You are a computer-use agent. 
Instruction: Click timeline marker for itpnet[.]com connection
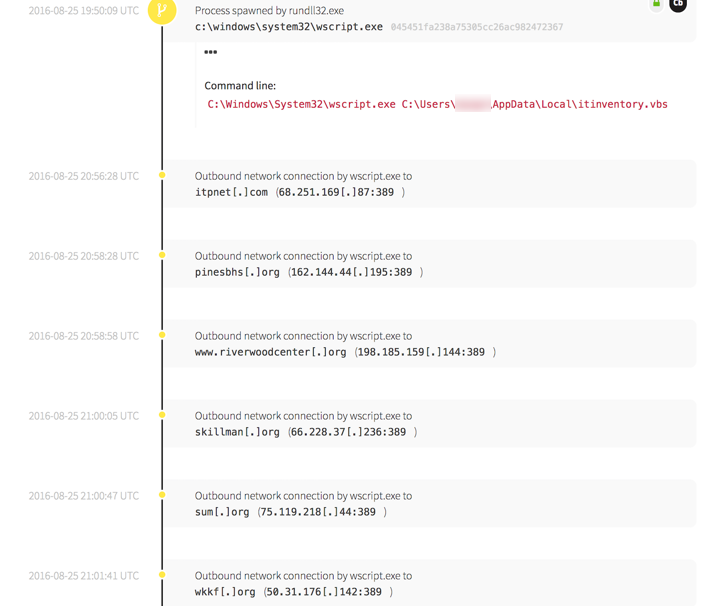pos(162,175)
